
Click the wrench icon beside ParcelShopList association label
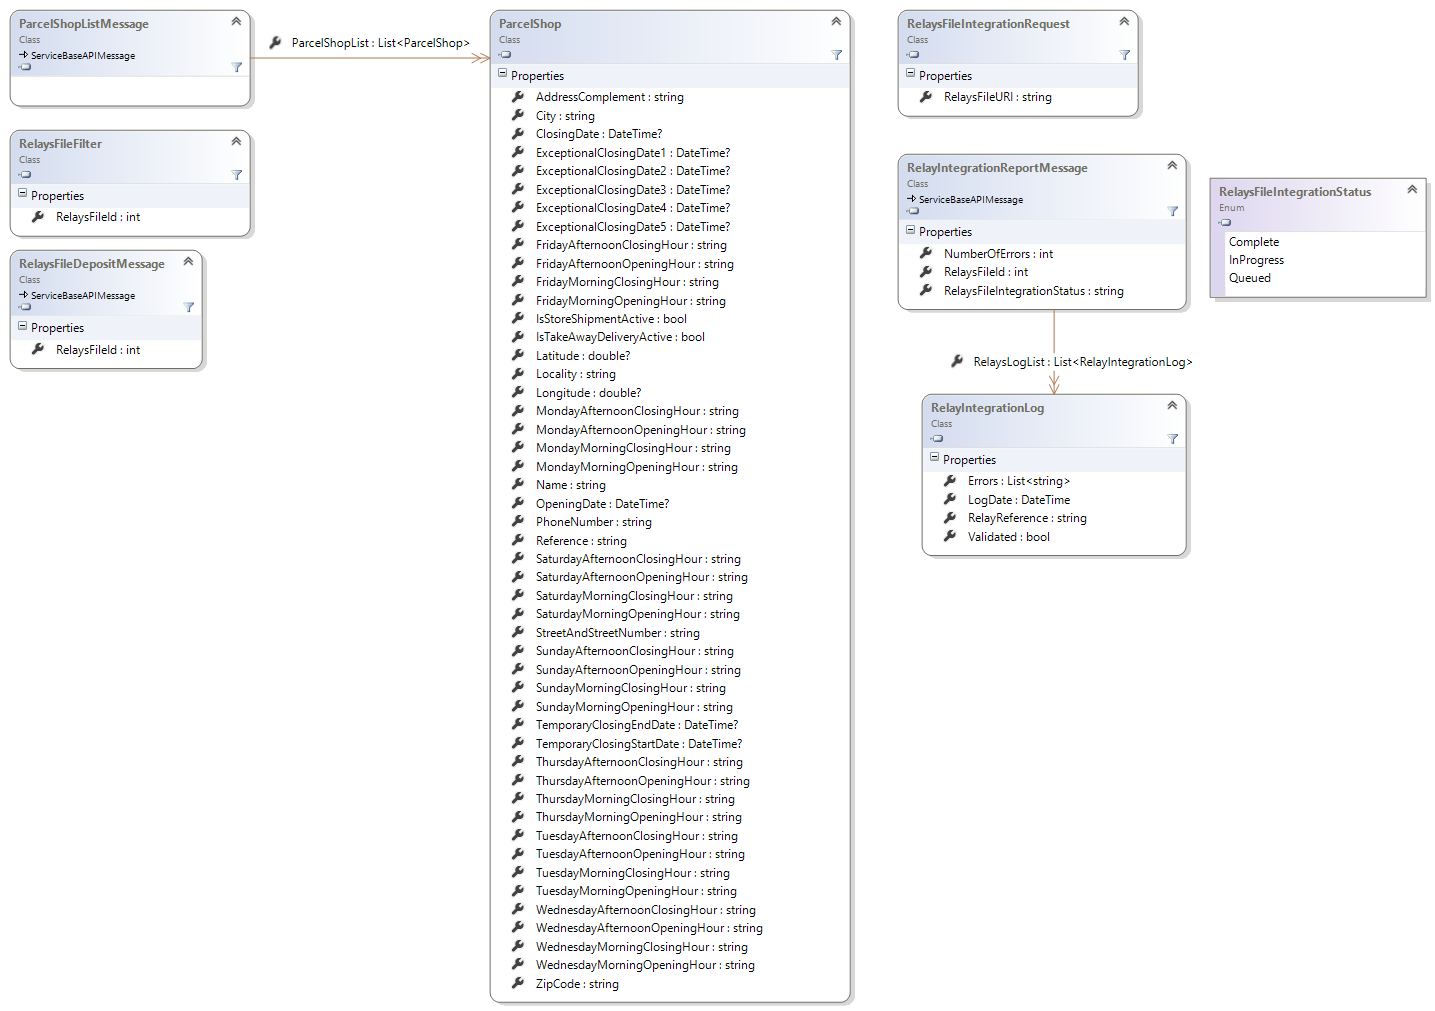pos(275,43)
